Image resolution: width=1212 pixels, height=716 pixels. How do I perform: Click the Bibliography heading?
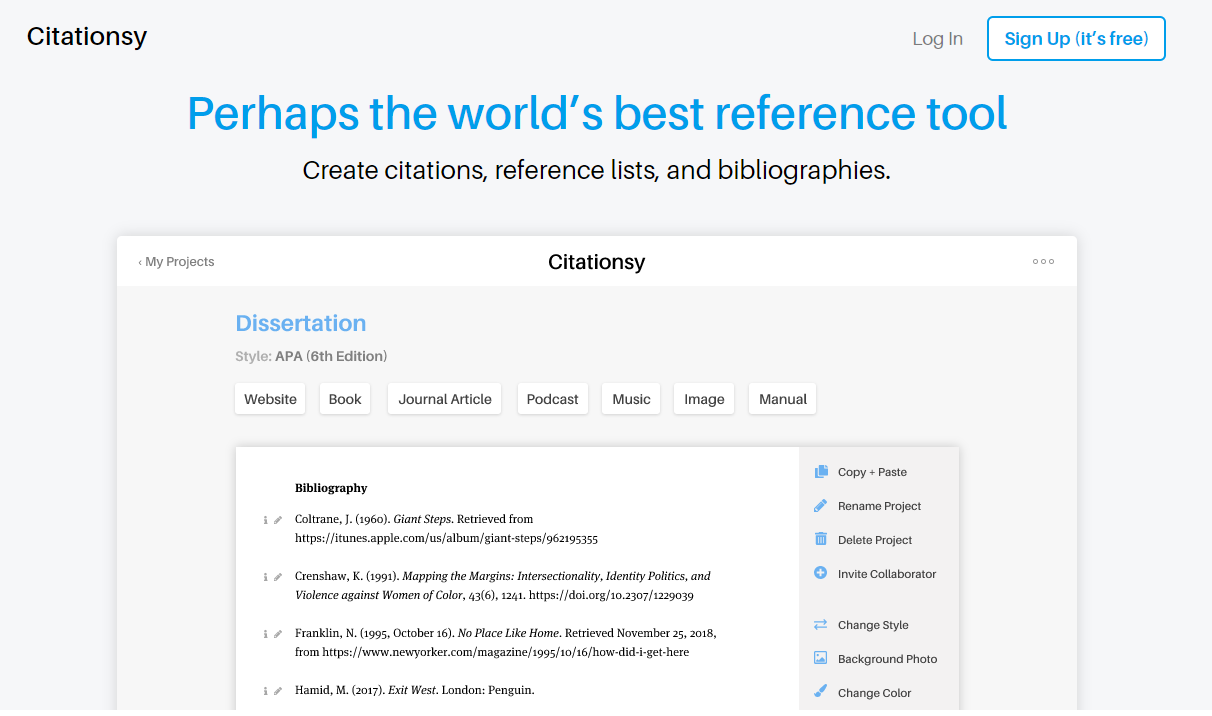point(331,488)
